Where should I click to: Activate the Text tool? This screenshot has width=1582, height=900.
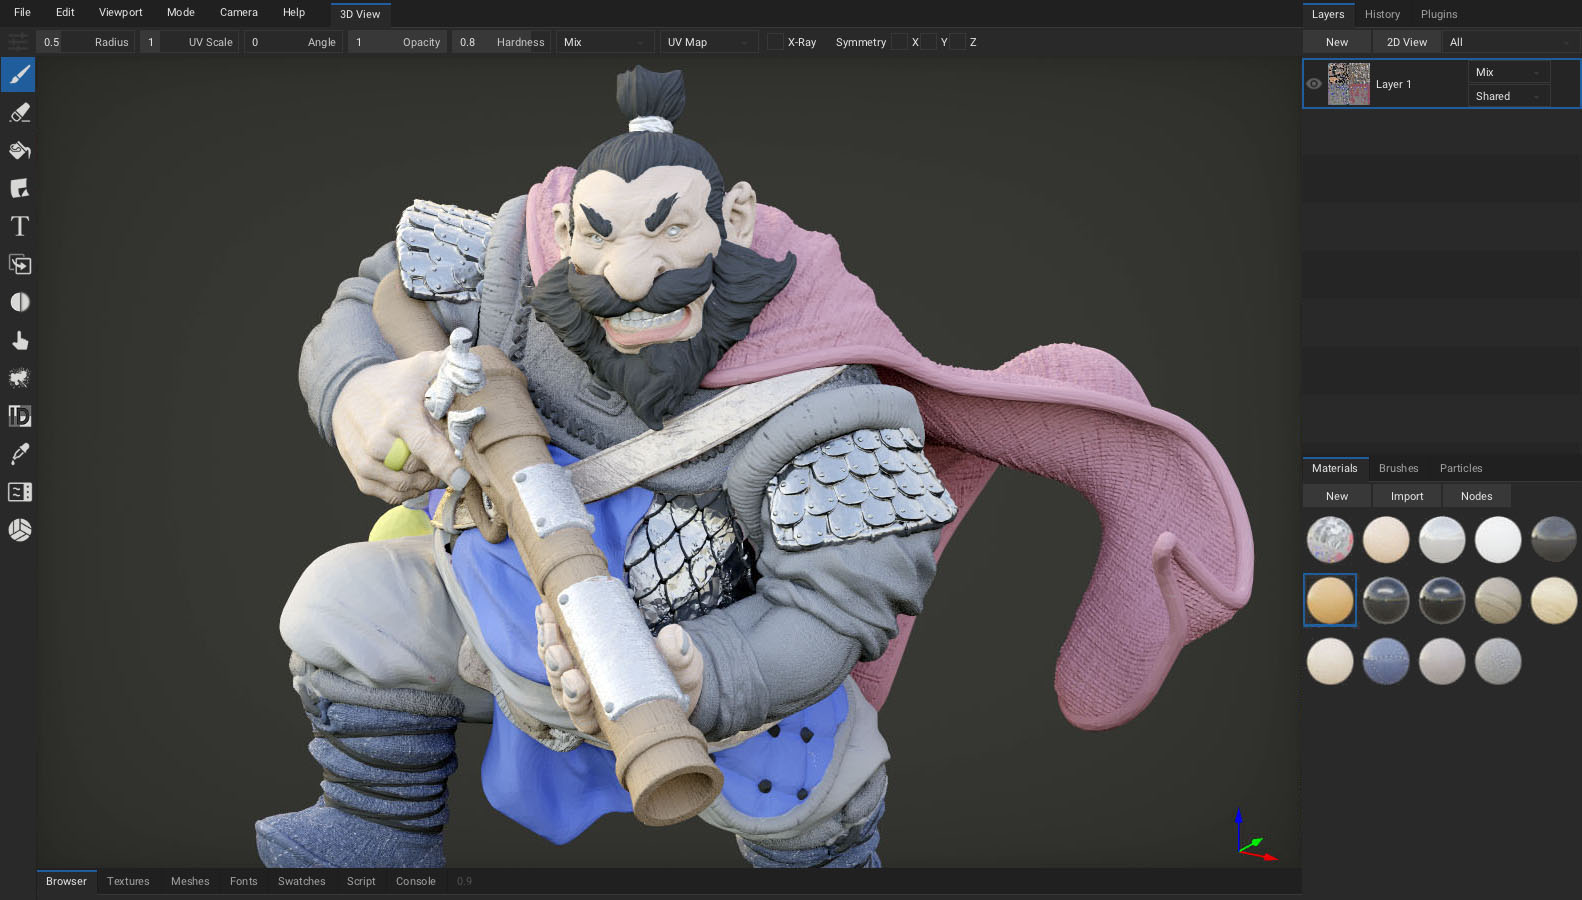point(19,227)
